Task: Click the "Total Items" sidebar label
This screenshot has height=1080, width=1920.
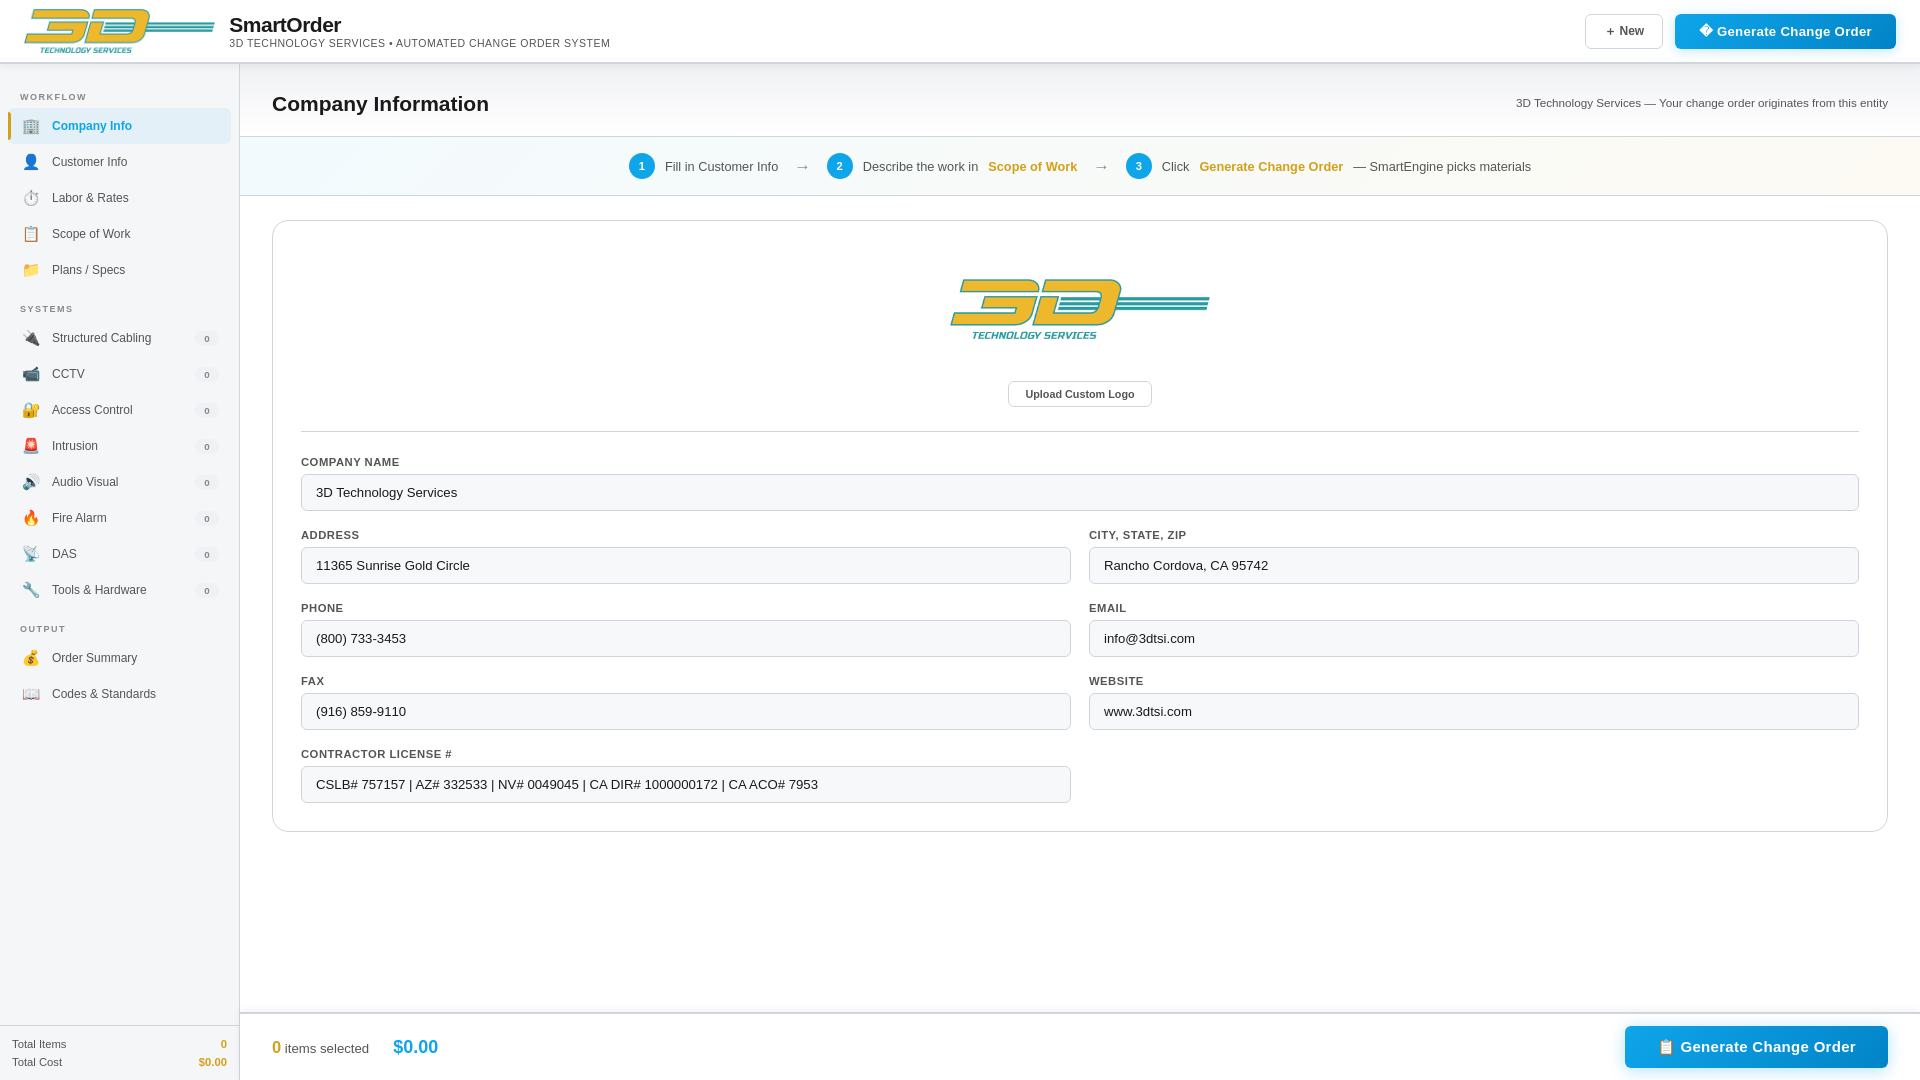Action: [x=39, y=1044]
